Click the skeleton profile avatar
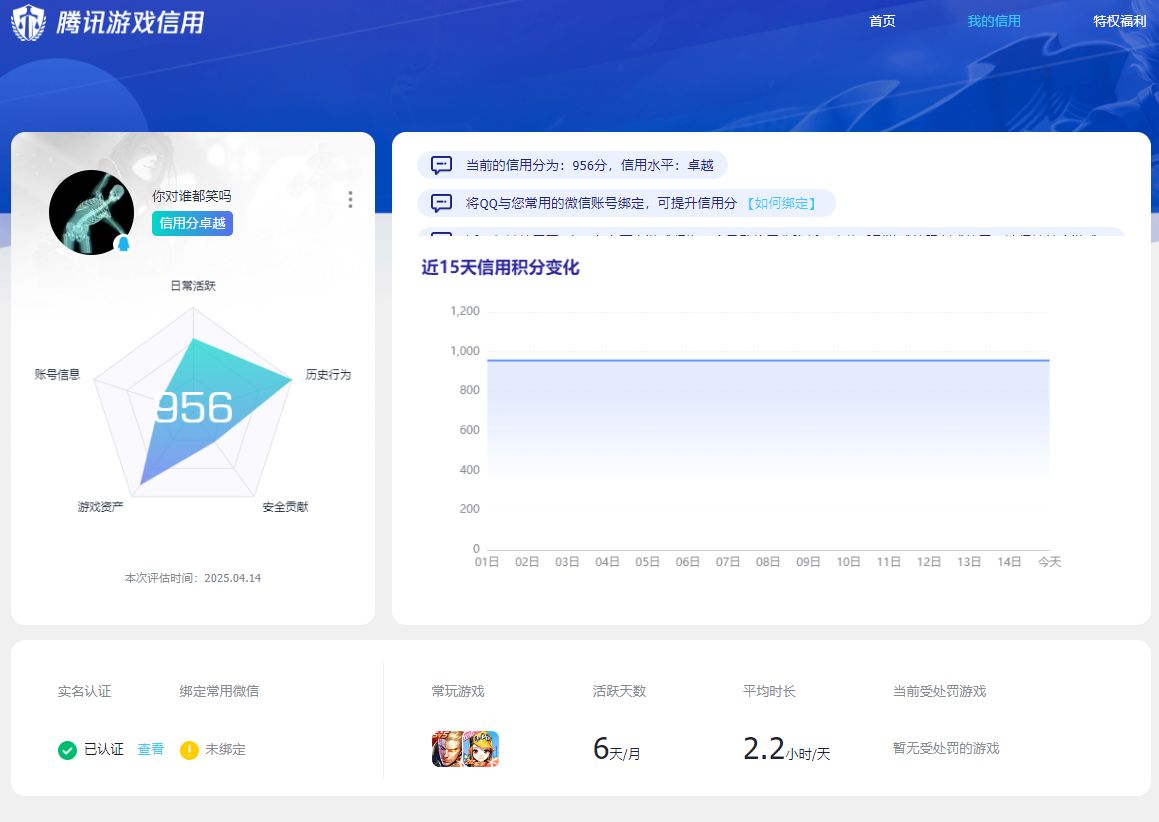Screen dimensions: 1159x822 click(91, 212)
